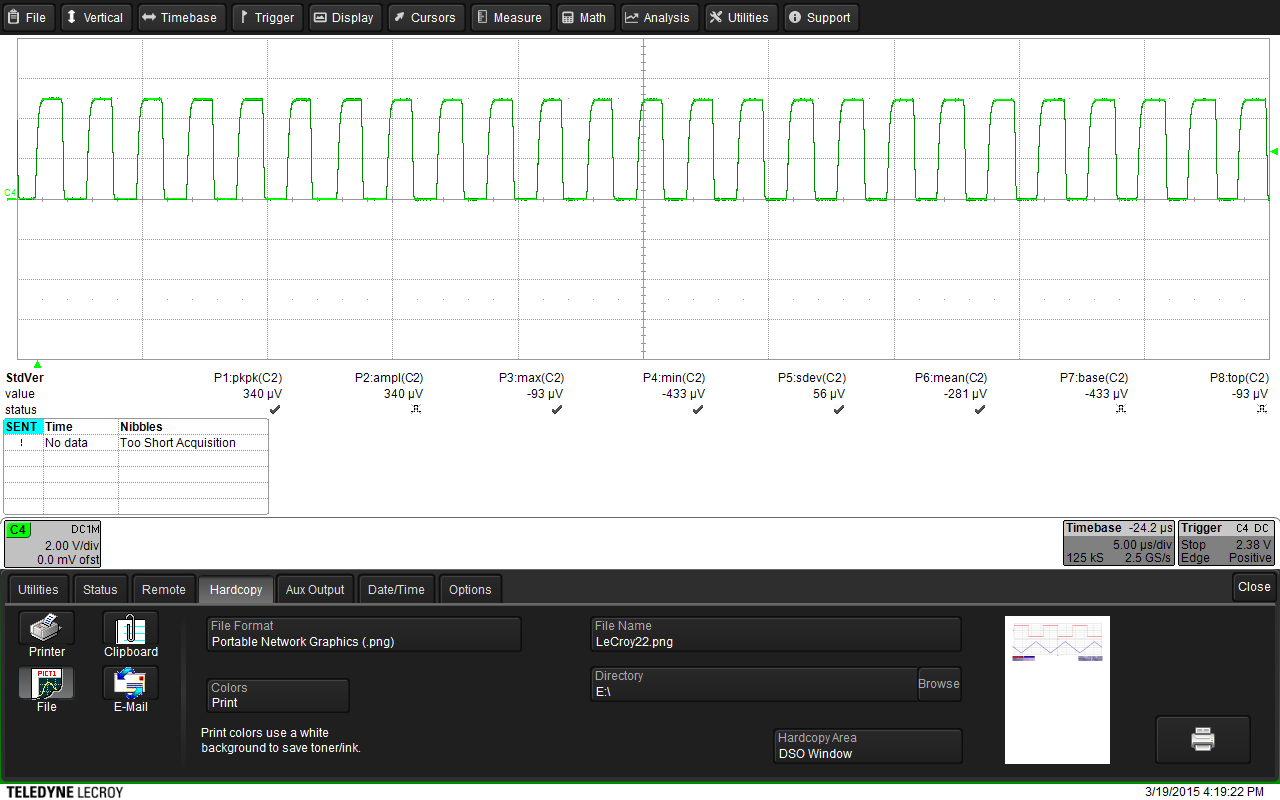The width and height of the screenshot is (1280, 800).
Task: Click the trigger level marker arrow
Action: click(x=1274, y=151)
